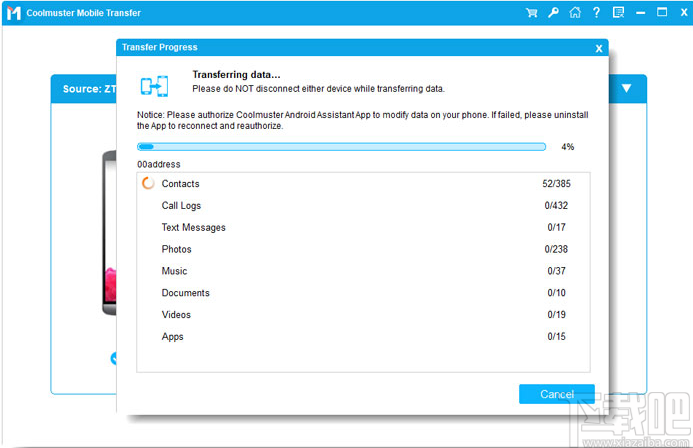The height and width of the screenshot is (448, 693).
Task: Select the Text Messages row
Action: pyautogui.click(x=362, y=228)
